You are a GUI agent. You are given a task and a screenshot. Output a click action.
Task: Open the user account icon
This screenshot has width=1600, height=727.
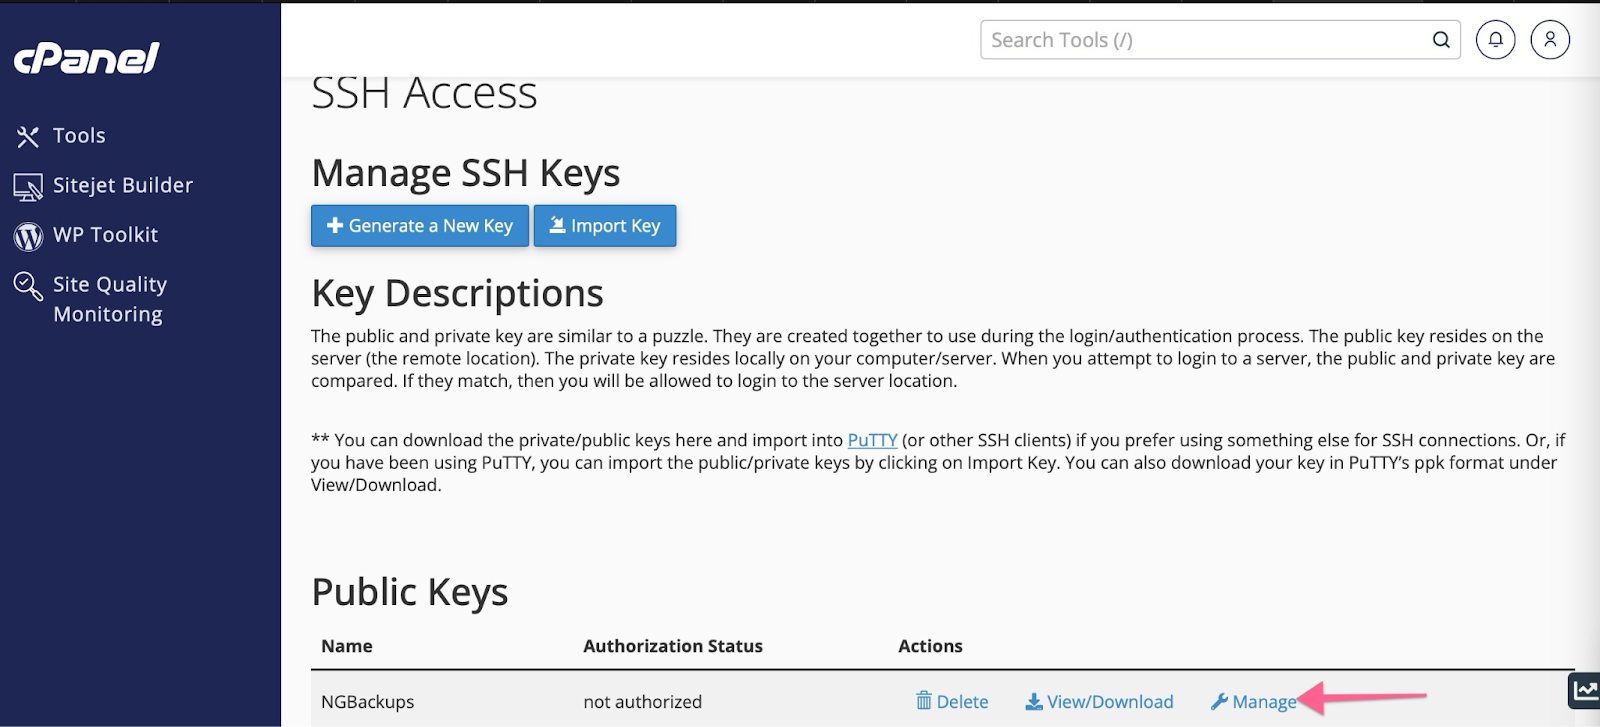click(1550, 40)
